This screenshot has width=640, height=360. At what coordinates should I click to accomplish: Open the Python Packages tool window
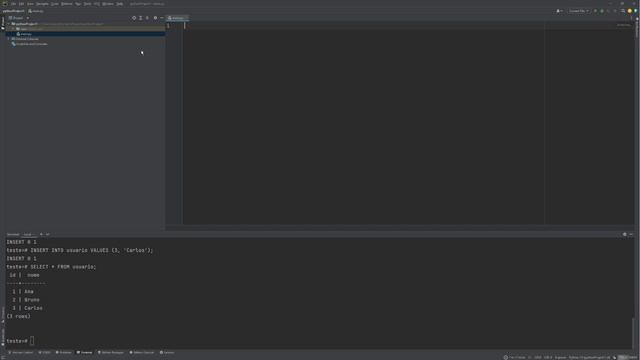[x=111, y=352]
